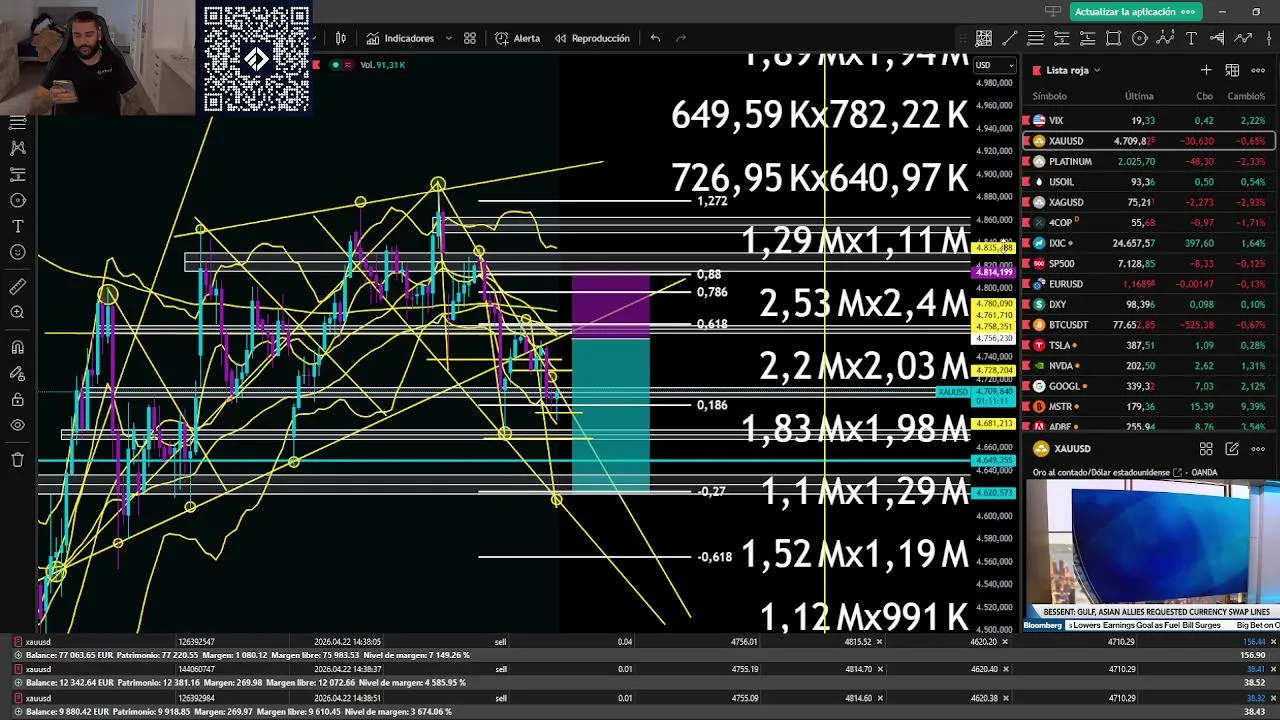This screenshot has width=1280, height=720.
Task: Select the zoom in tool
Action: coord(17,313)
